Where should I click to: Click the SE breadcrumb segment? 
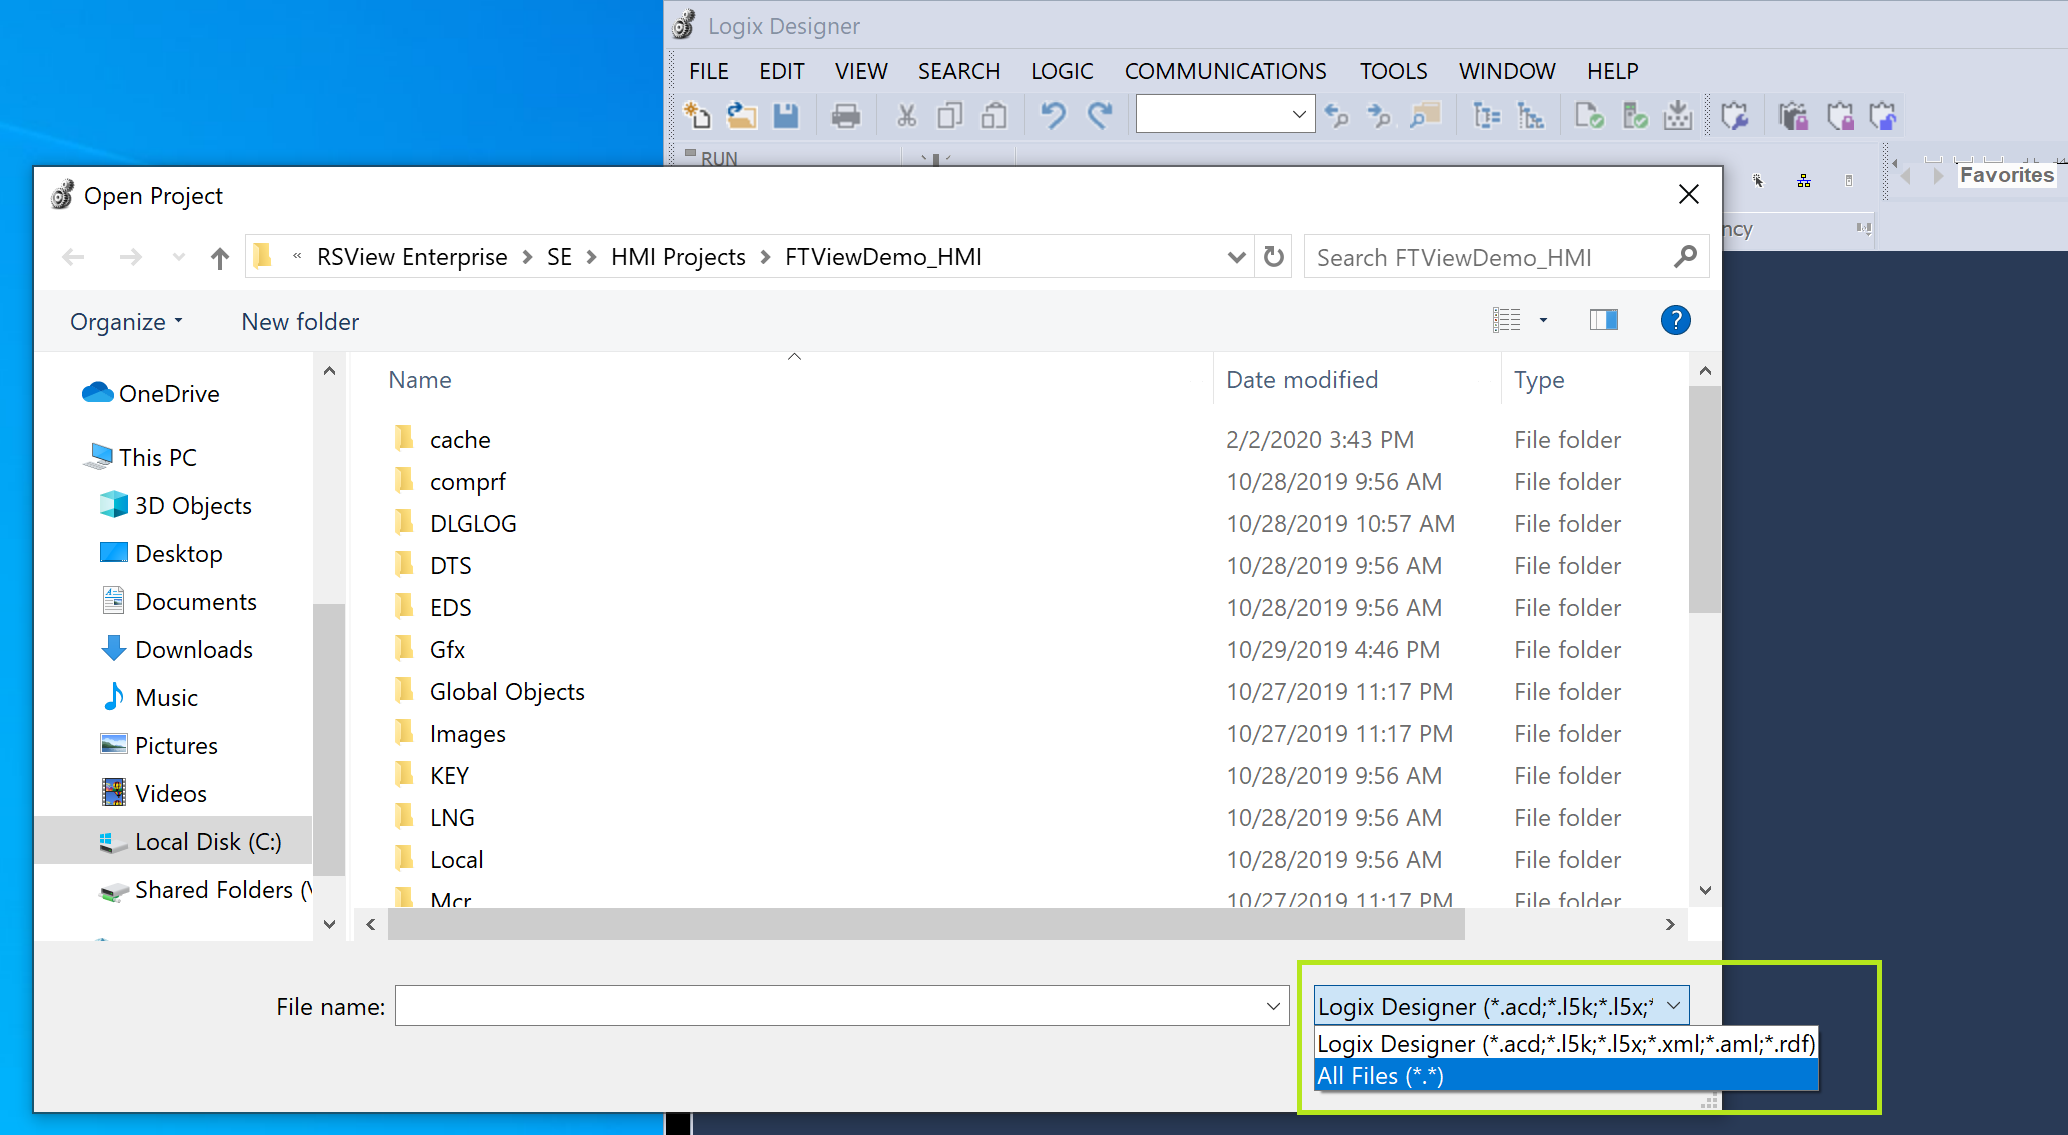coord(559,257)
